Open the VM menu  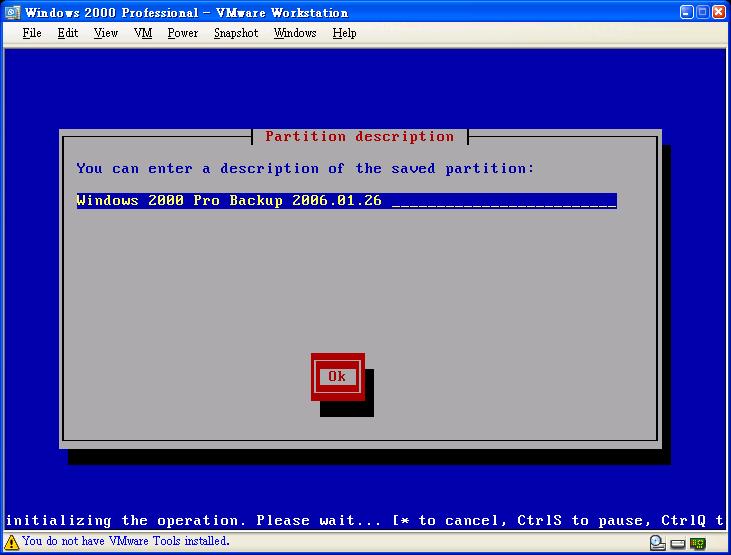click(x=143, y=33)
